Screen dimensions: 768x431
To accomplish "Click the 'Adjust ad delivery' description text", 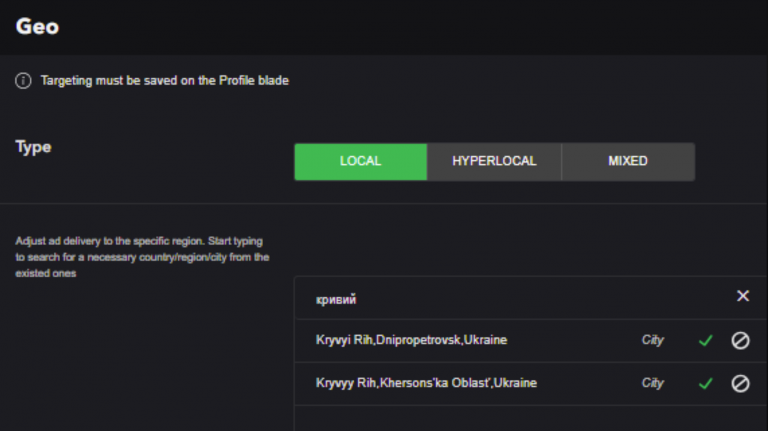I will tap(142, 257).
